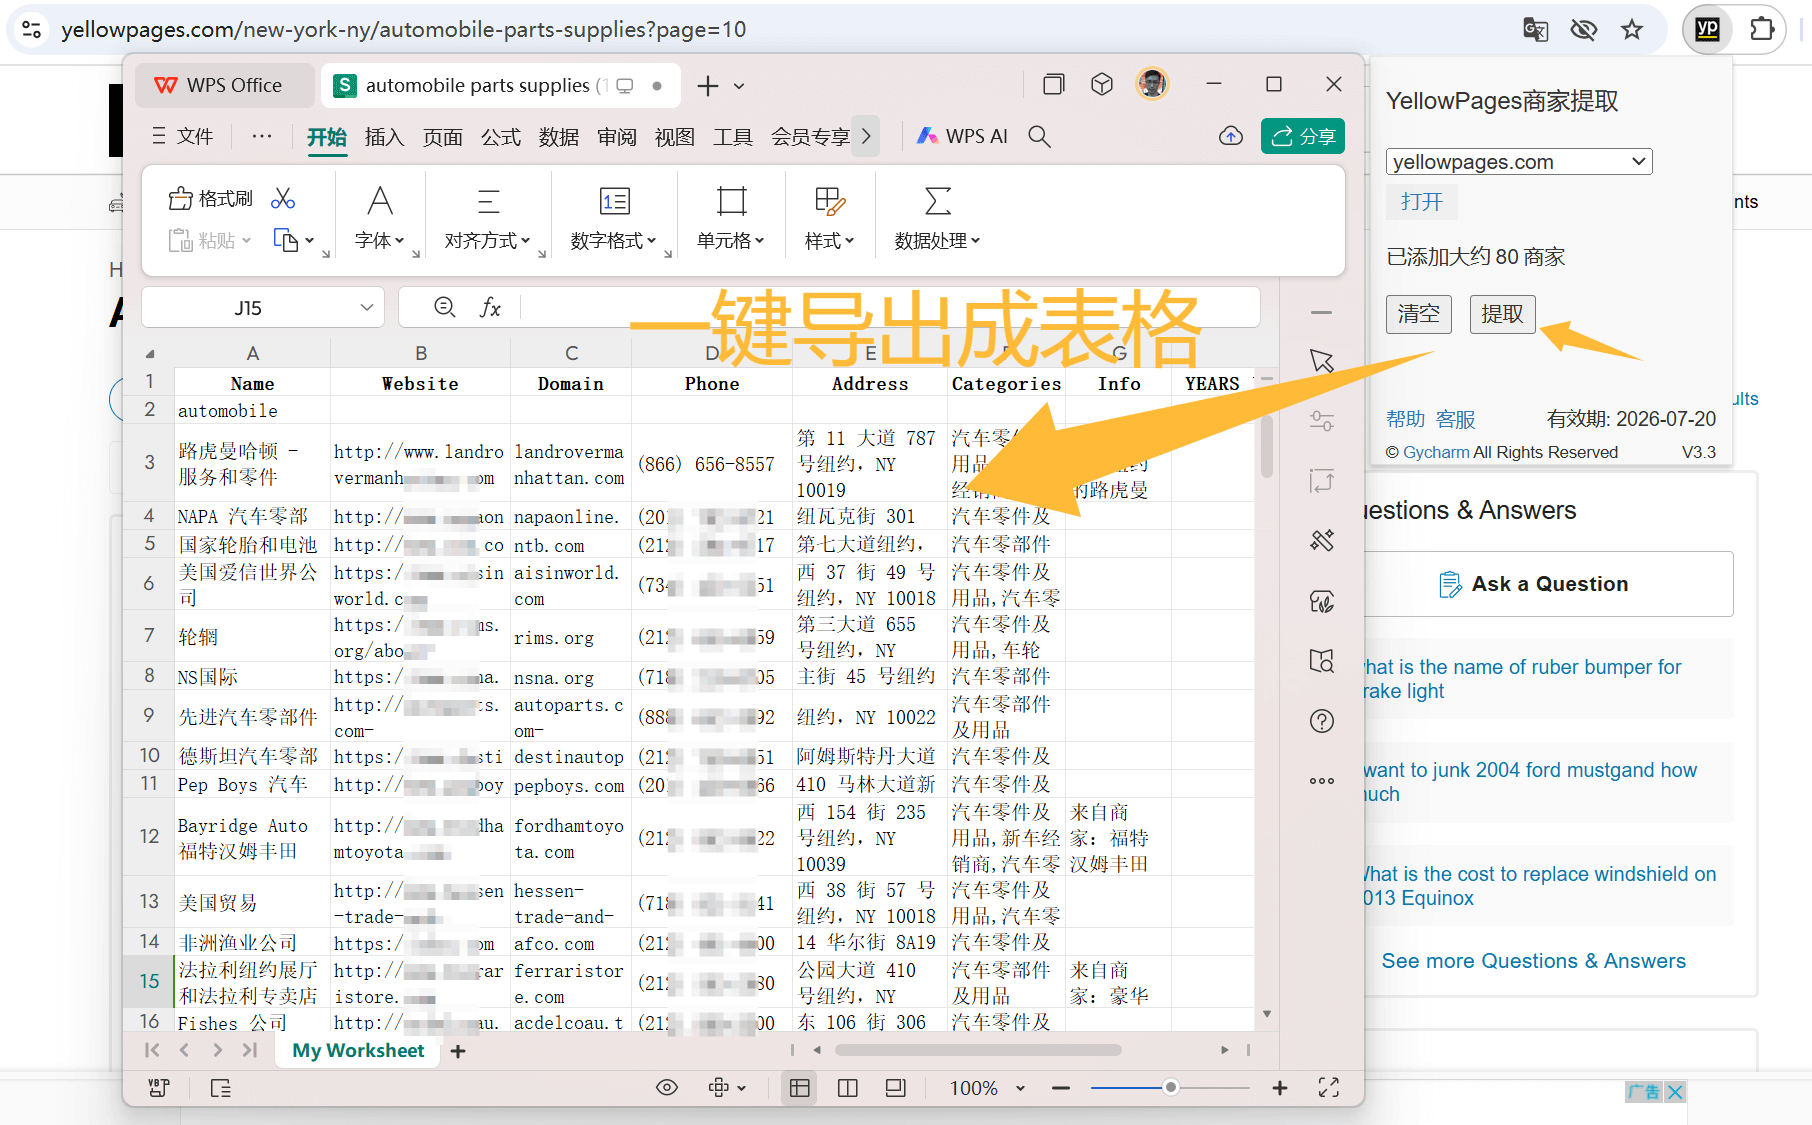Click the user avatar in WPS title bar
This screenshot has height=1125, width=1812.
pyautogui.click(x=1153, y=84)
